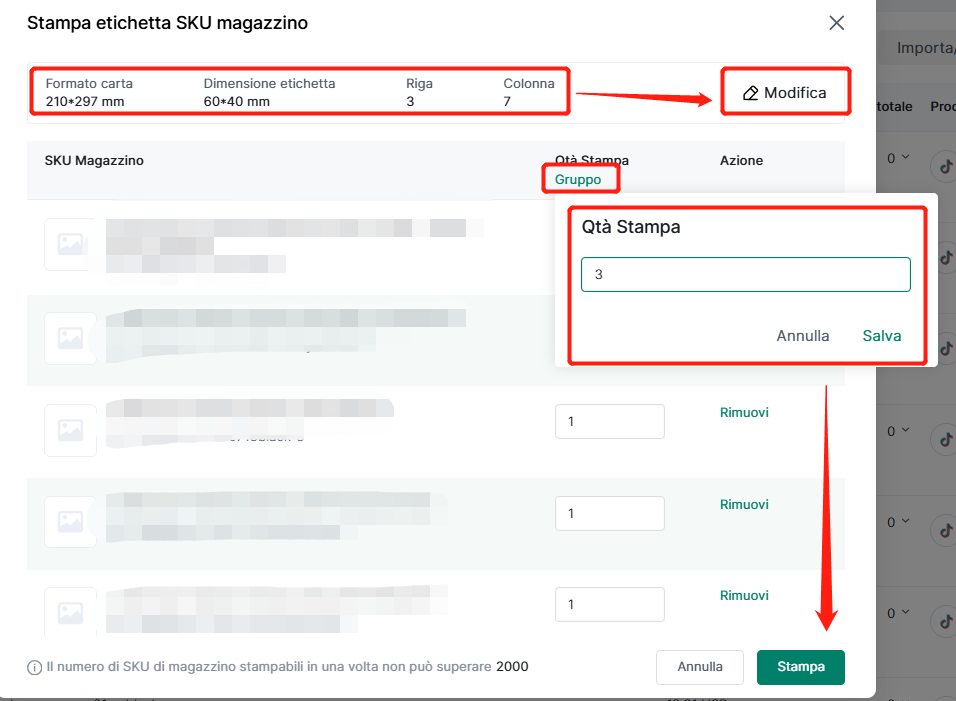Click the second SKU row image placeholder

pos(70,338)
